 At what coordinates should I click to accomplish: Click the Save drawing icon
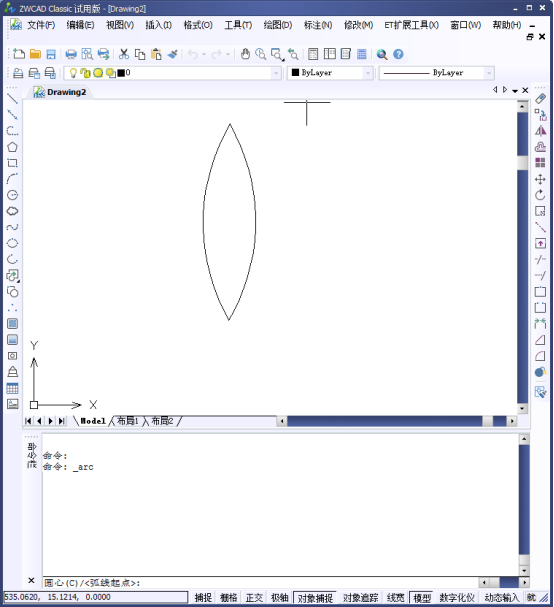tap(51, 54)
